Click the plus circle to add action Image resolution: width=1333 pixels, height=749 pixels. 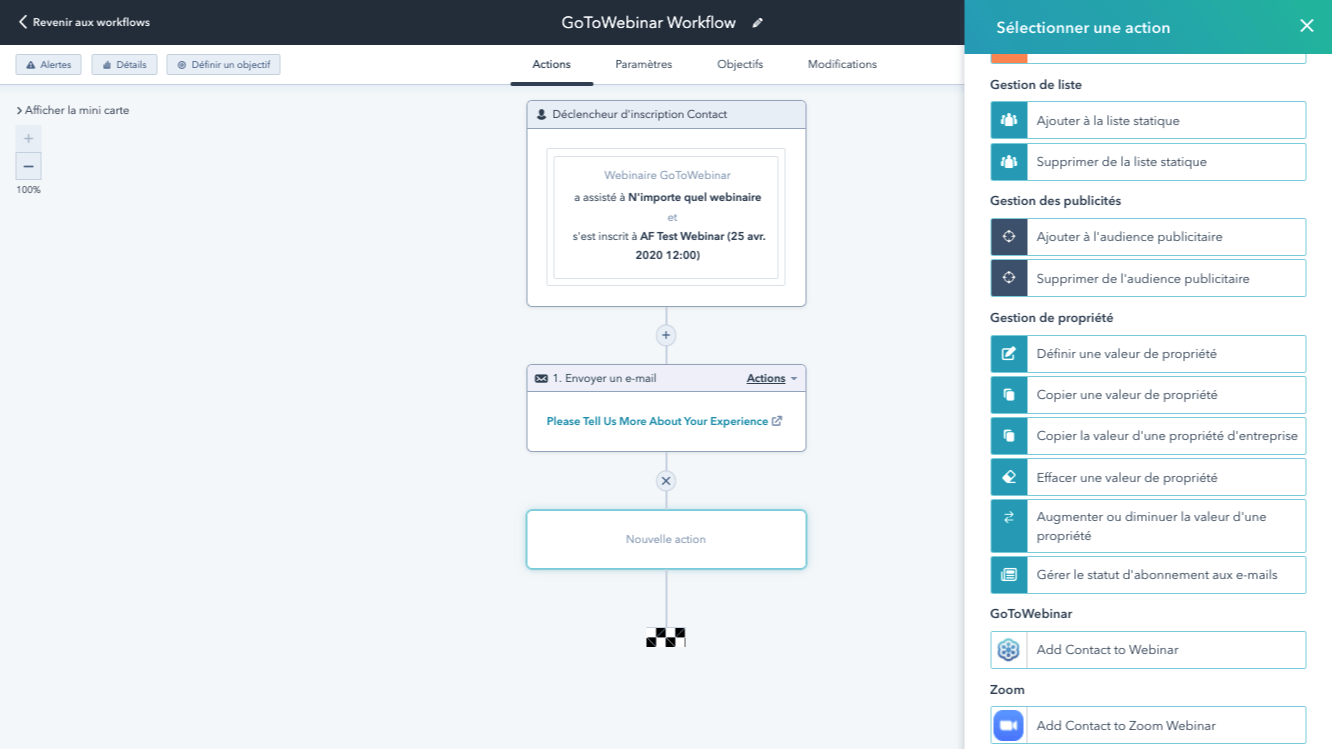666,335
